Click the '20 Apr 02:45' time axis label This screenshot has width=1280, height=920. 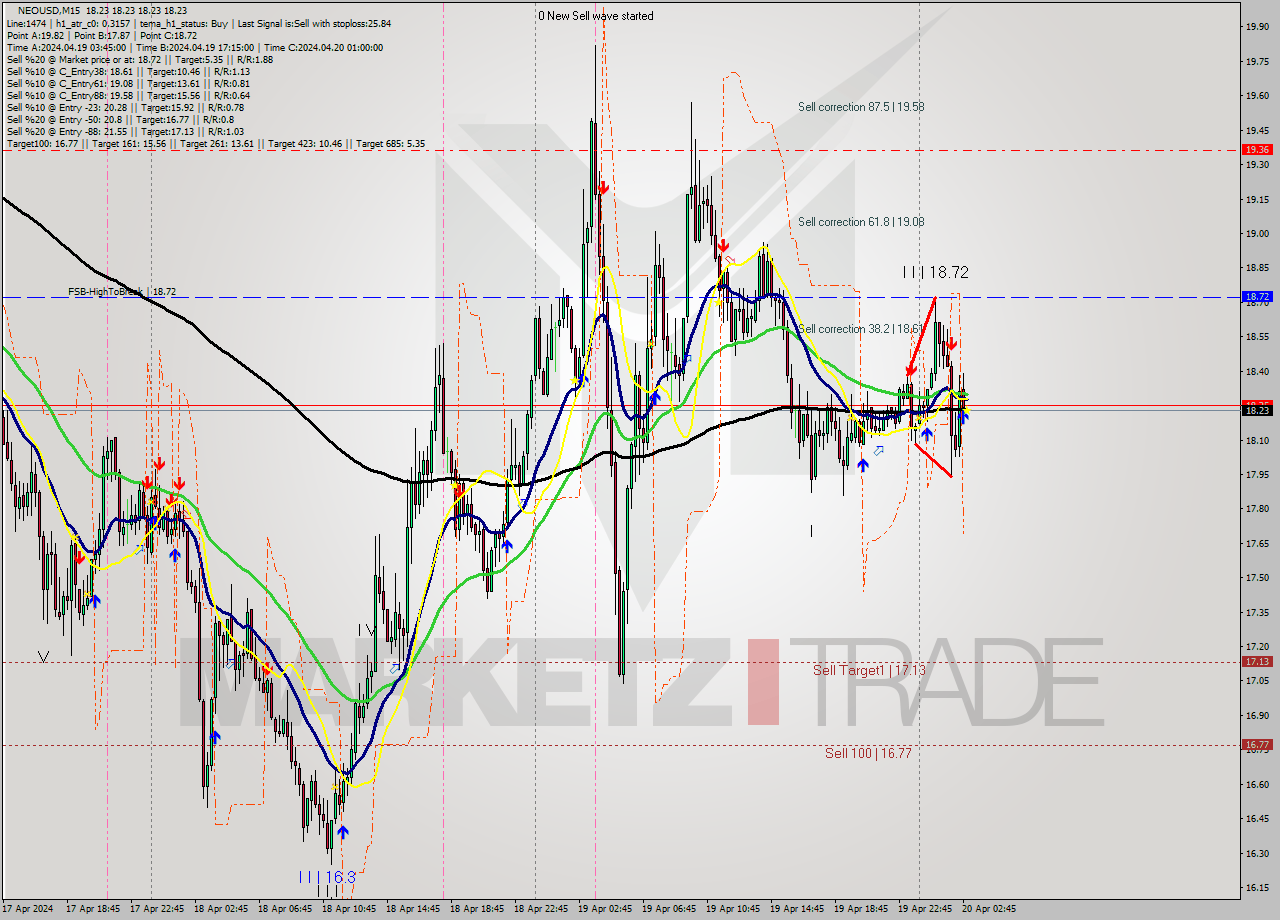coord(988,909)
